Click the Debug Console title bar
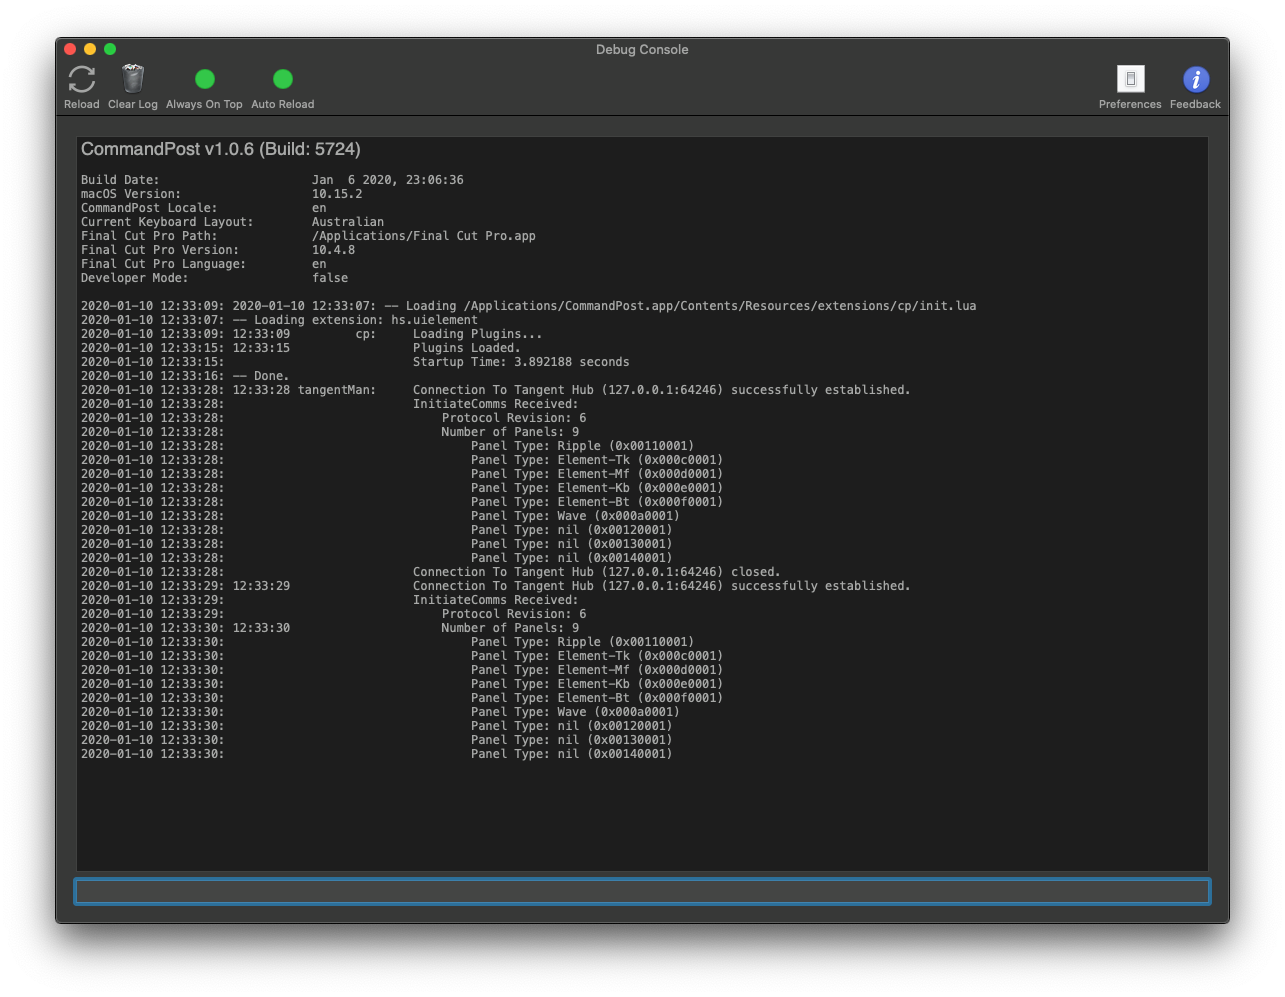This screenshot has height=997, width=1285. tap(642, 49)
